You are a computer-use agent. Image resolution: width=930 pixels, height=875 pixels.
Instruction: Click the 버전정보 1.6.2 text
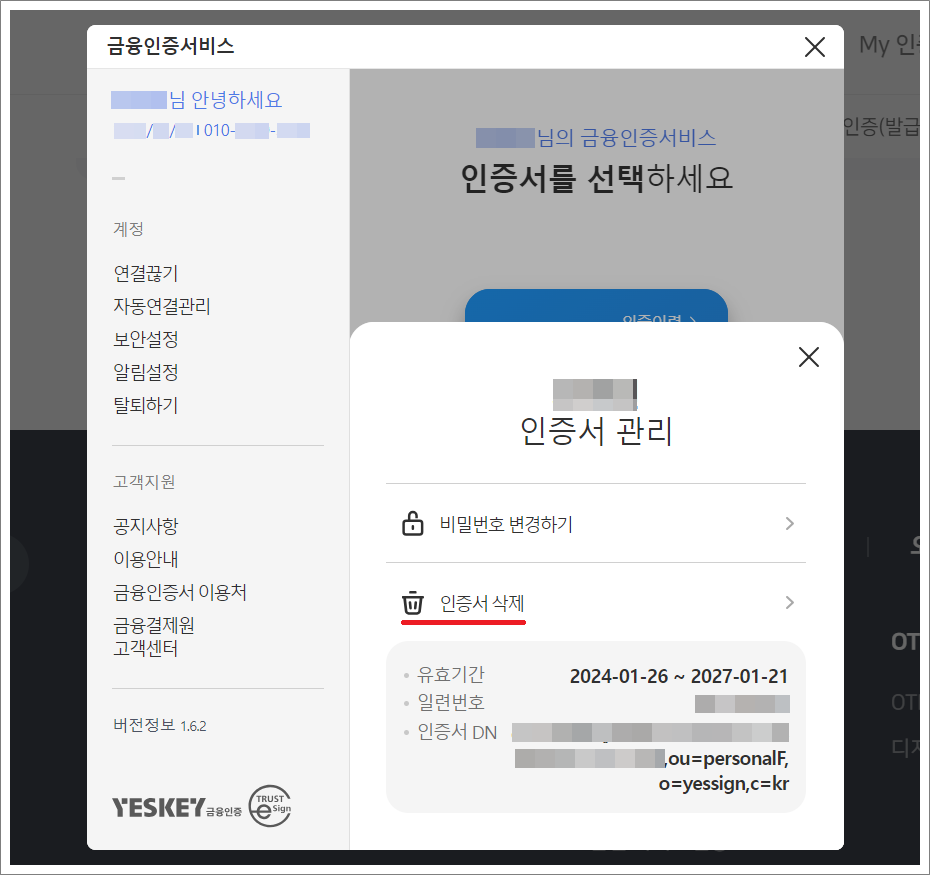pyautogui.click(x=160, y=726)
